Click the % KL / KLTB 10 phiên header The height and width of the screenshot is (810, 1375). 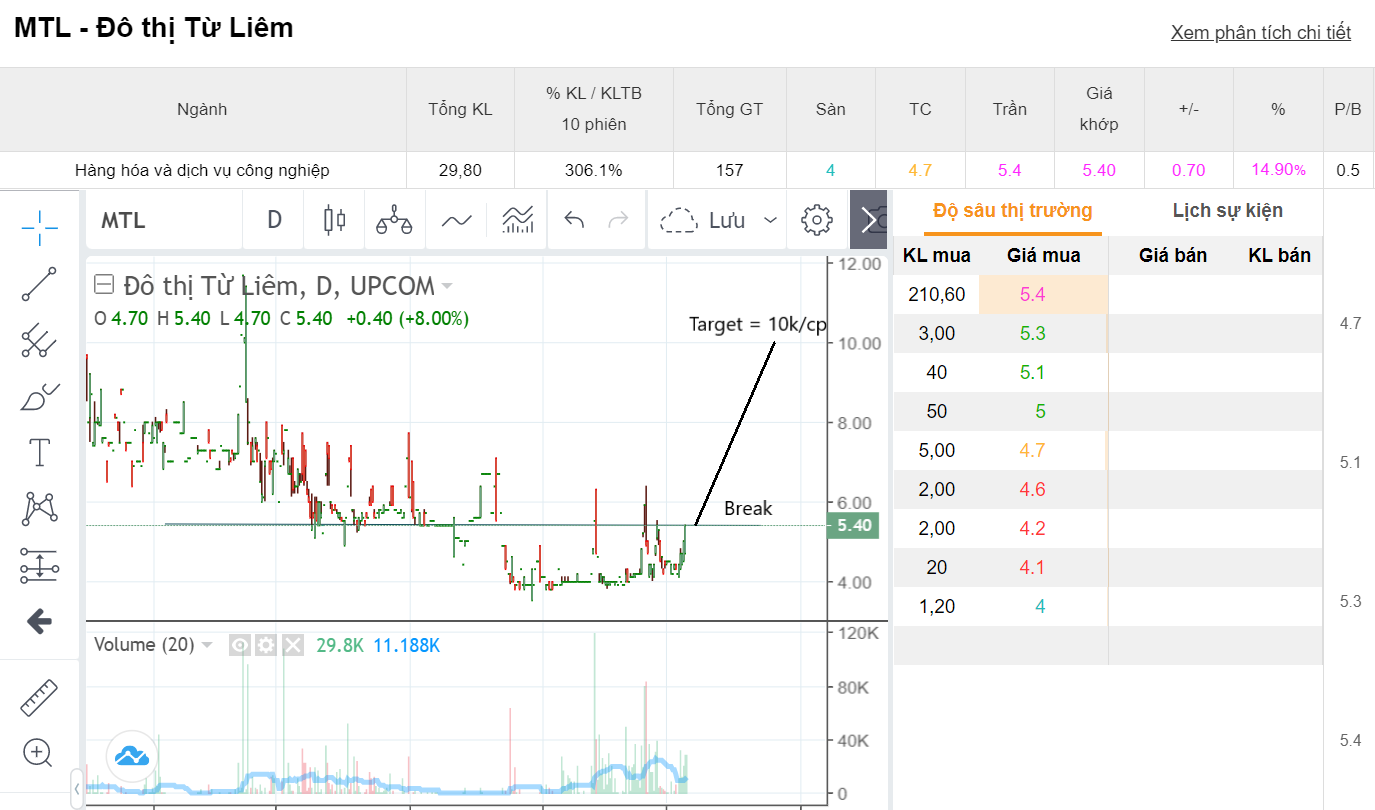(594, 110)
